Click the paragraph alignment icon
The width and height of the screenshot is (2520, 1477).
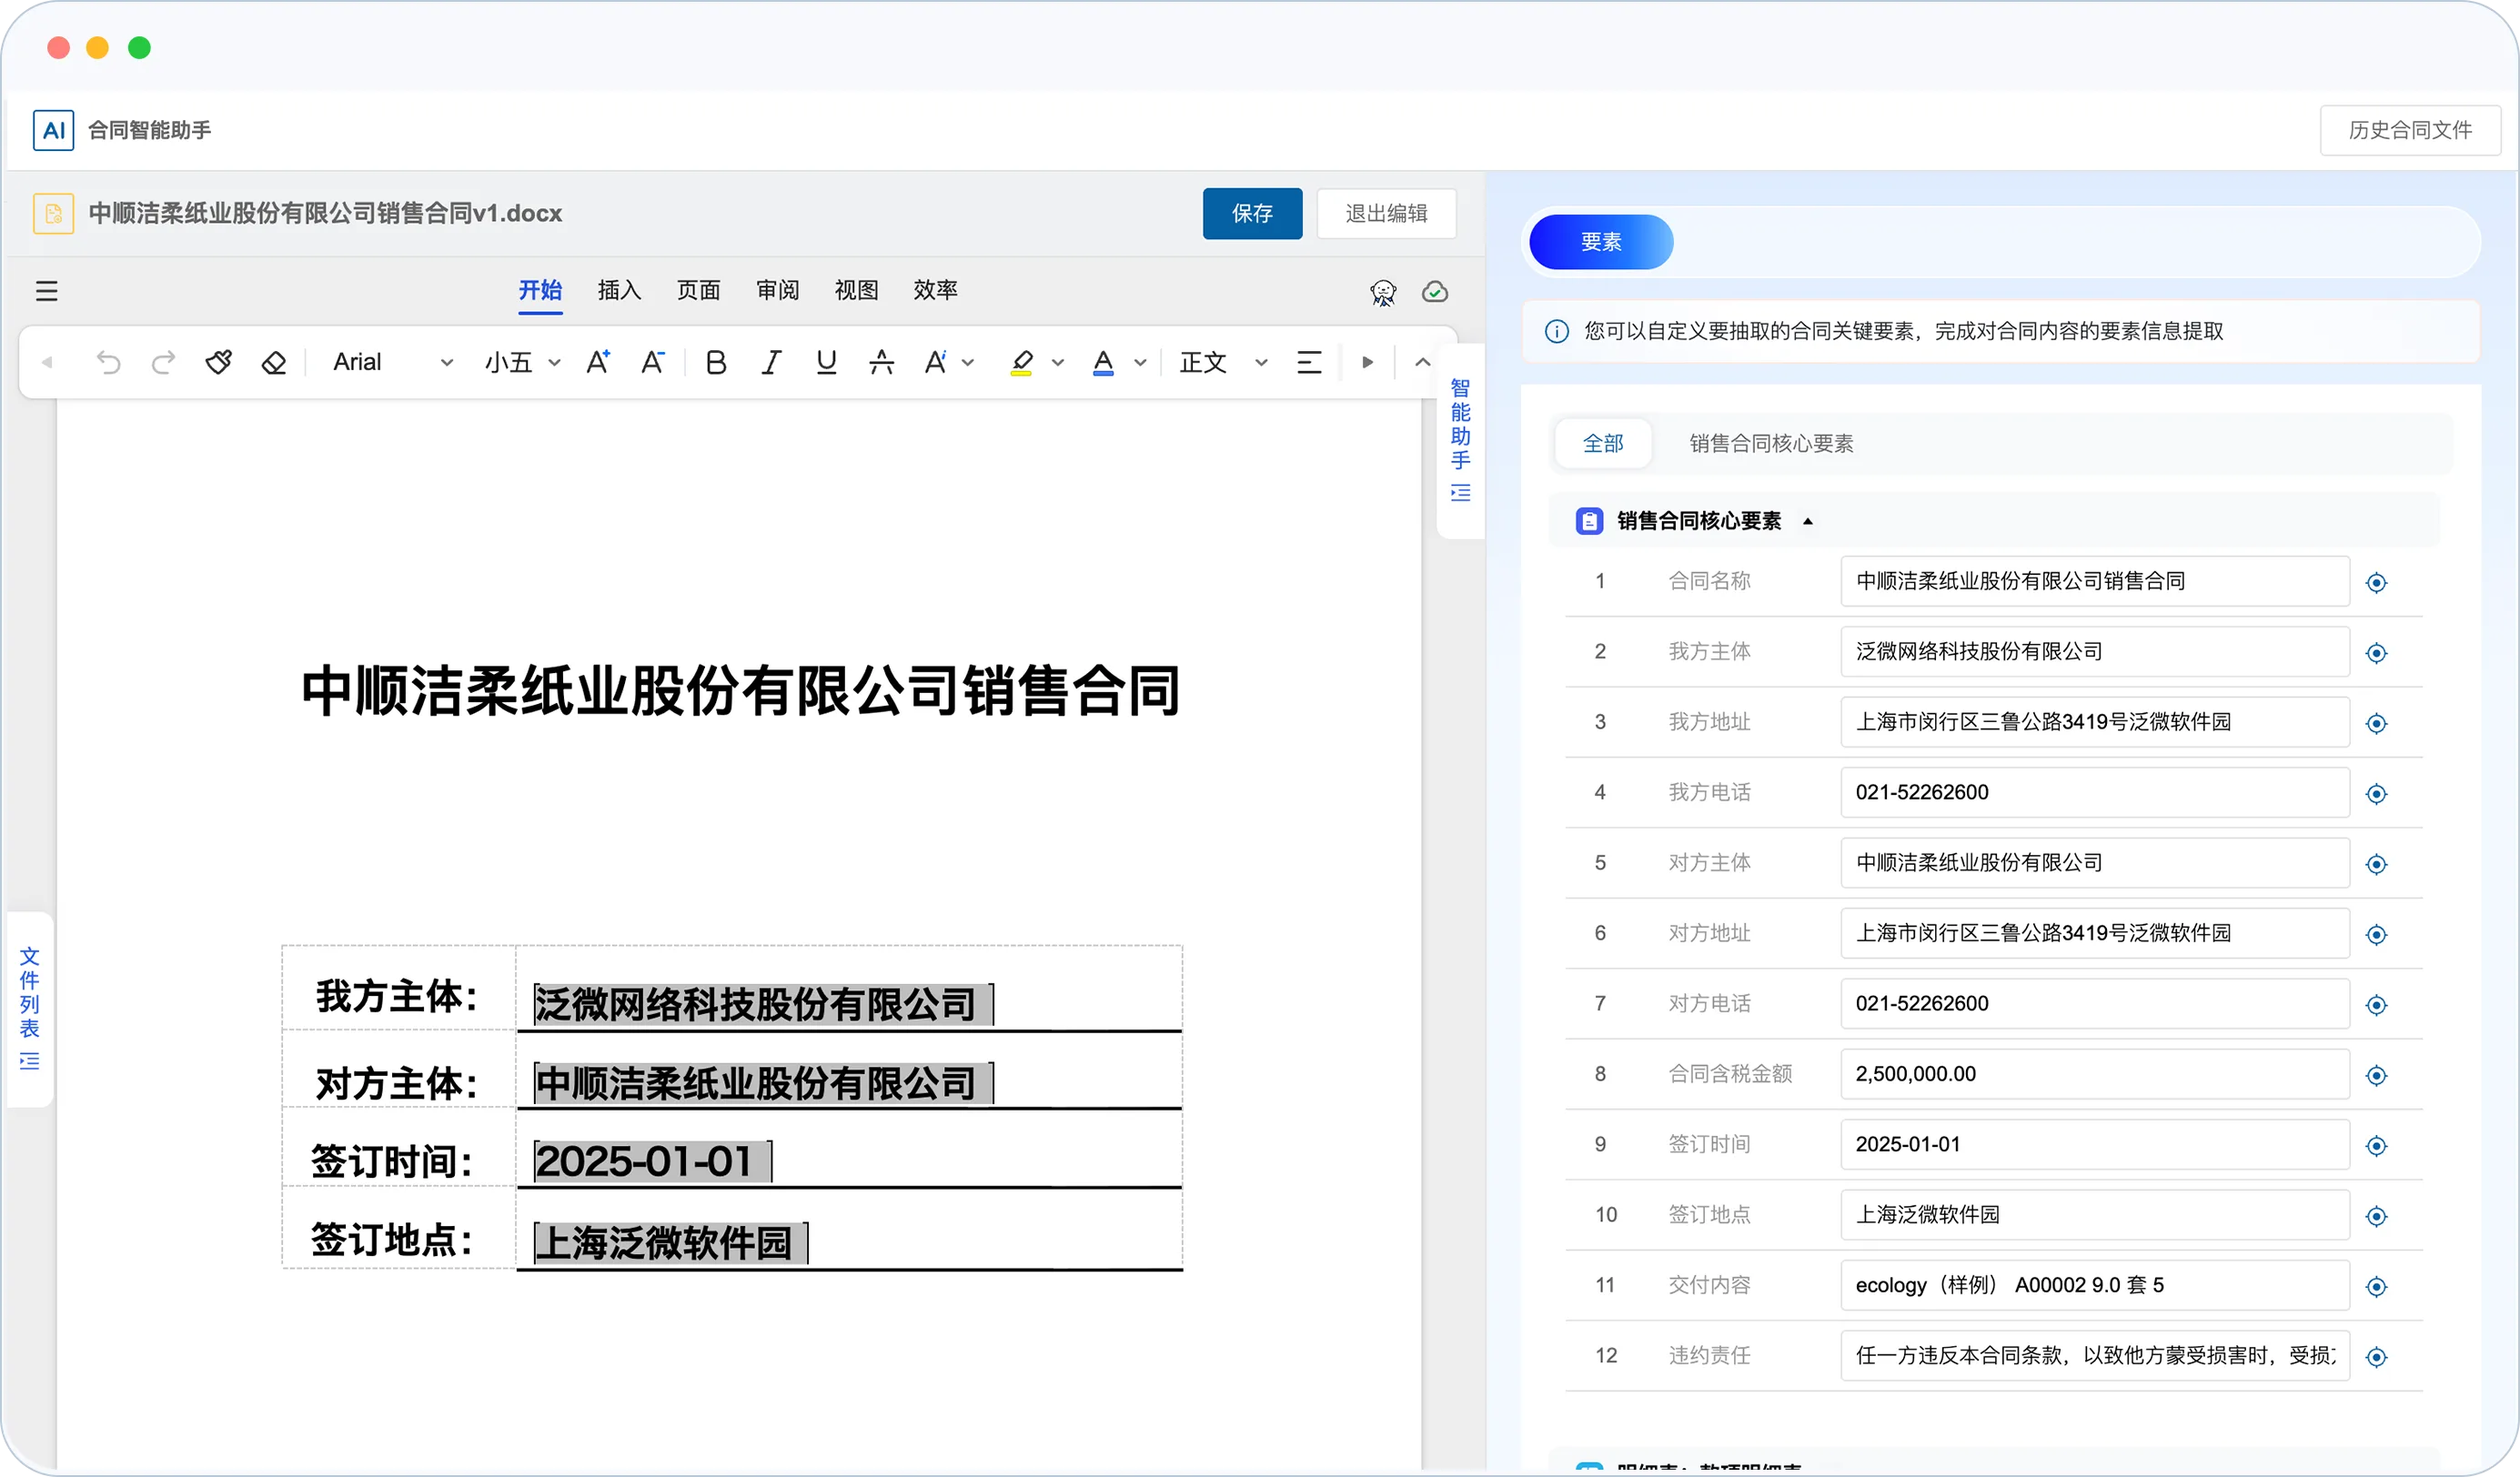coord(1309,362)
